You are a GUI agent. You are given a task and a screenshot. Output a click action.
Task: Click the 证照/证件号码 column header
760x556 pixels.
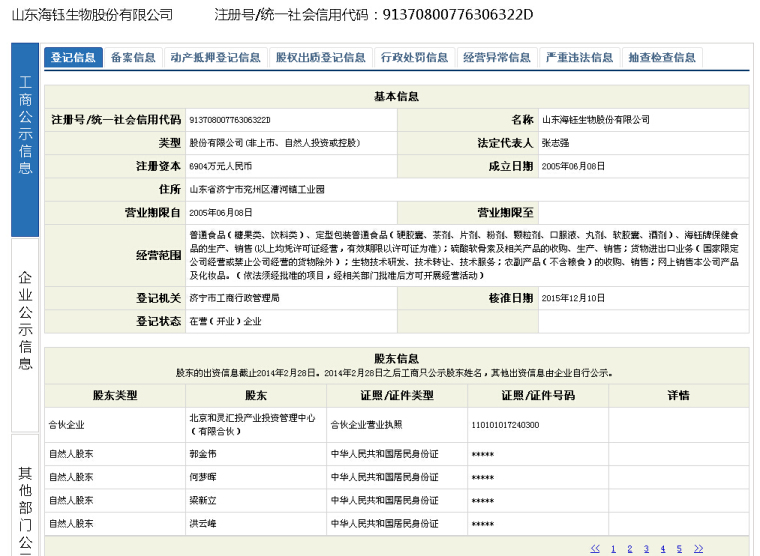pyautogui.click(x=538, y=396)
